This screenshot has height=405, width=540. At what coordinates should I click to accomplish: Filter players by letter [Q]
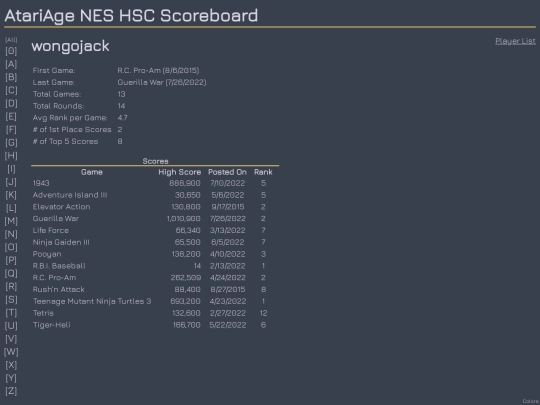pyautogui.click(x=11, y=273)
